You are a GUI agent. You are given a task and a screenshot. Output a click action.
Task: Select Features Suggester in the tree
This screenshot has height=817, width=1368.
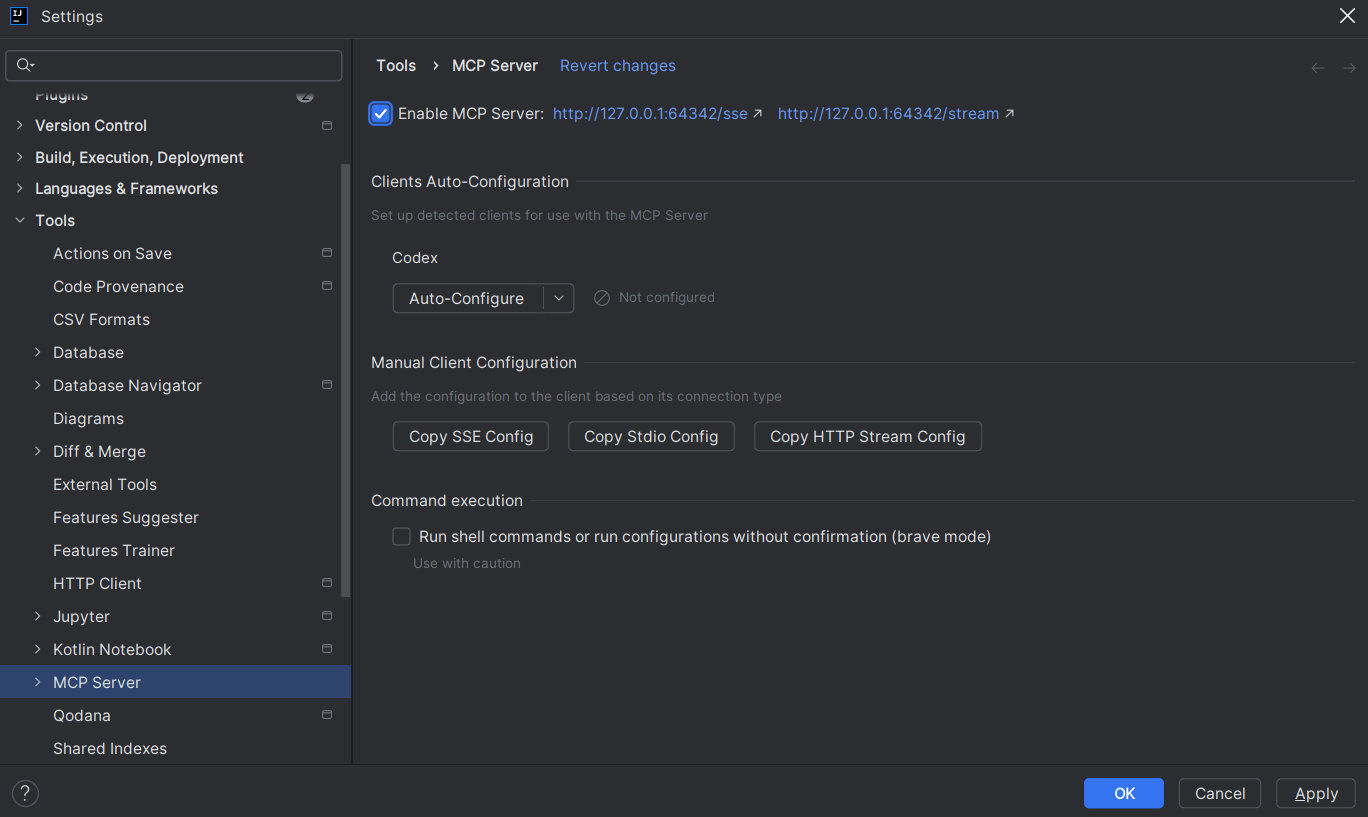[126, 518]
